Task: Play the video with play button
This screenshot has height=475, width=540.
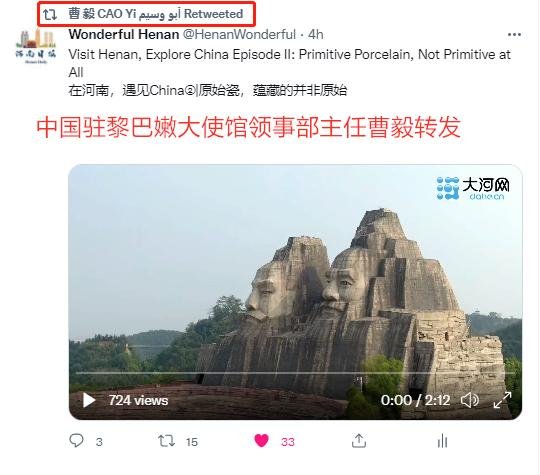Action: [89, 400]
